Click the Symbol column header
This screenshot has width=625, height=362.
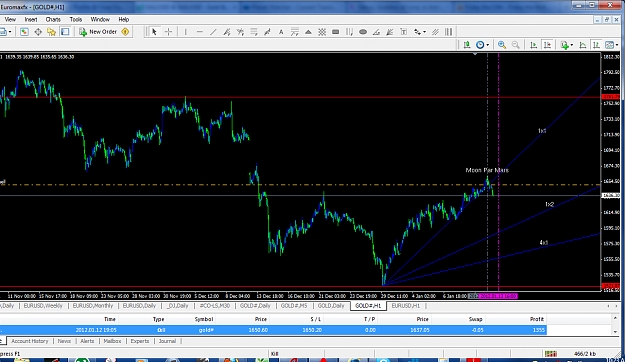[x=204, y=319]
